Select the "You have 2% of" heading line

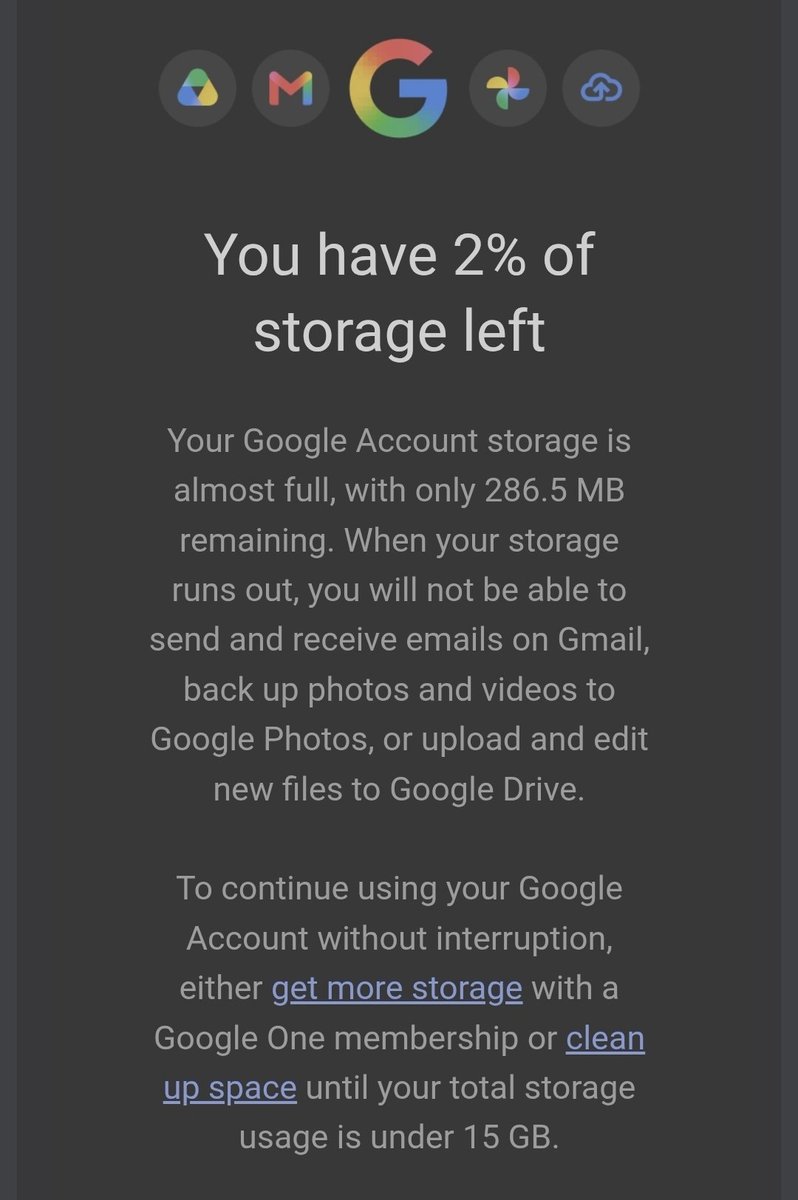pyautogui.click(x=399, y=254)
